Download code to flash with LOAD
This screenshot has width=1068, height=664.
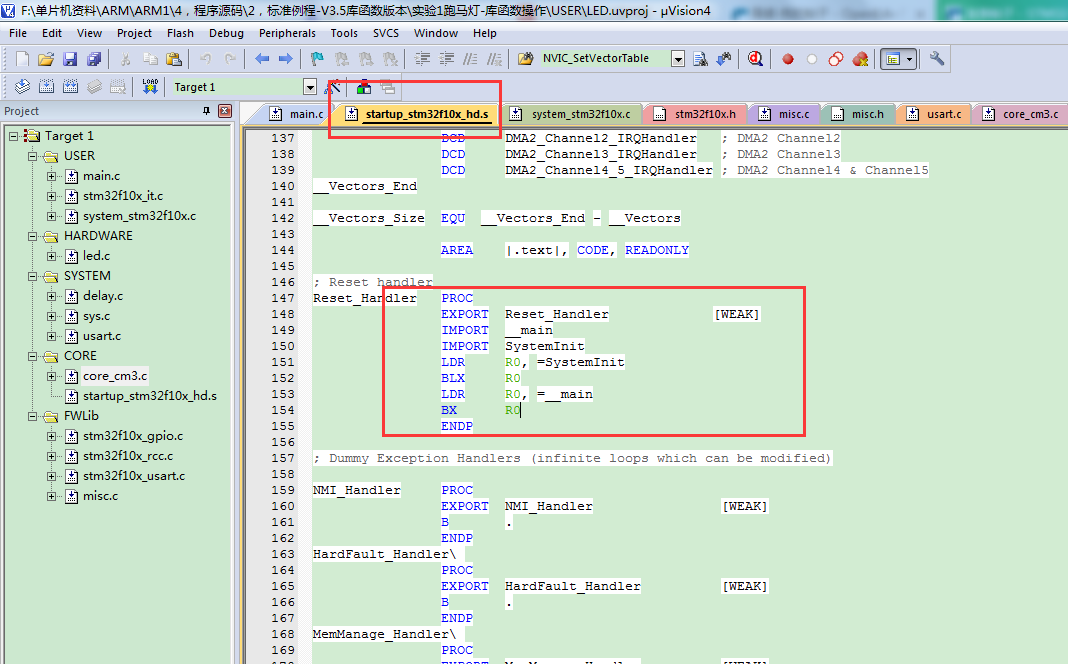point(150,86)
